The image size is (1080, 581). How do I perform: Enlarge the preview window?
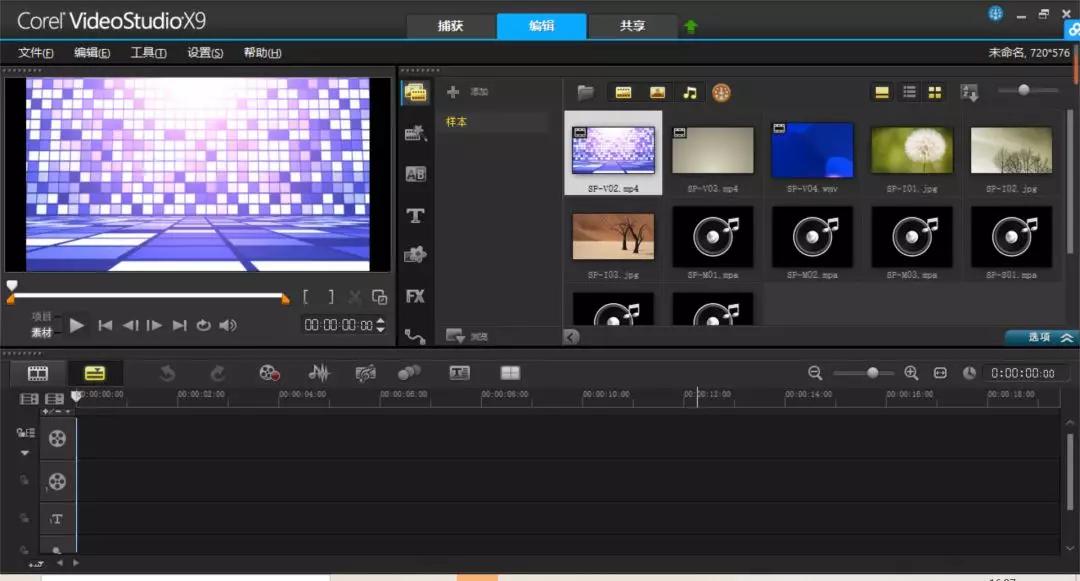[380, 297]
